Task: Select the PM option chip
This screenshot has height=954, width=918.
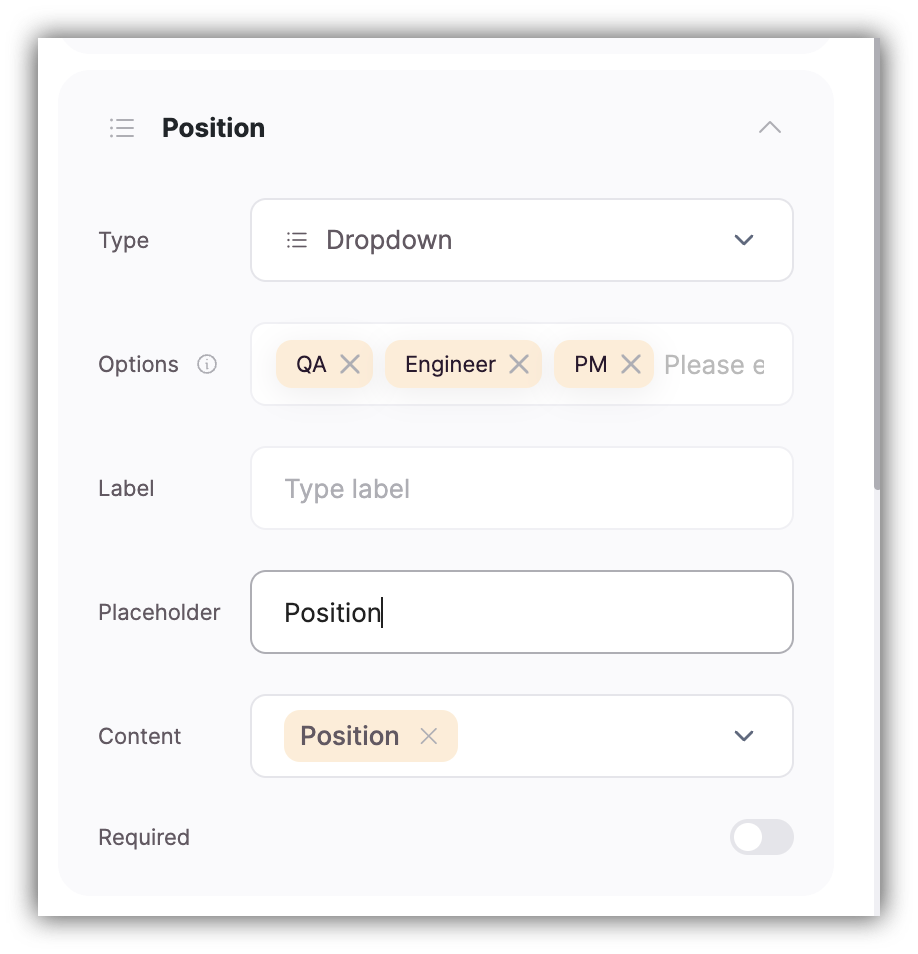Action: click(590, 364)
